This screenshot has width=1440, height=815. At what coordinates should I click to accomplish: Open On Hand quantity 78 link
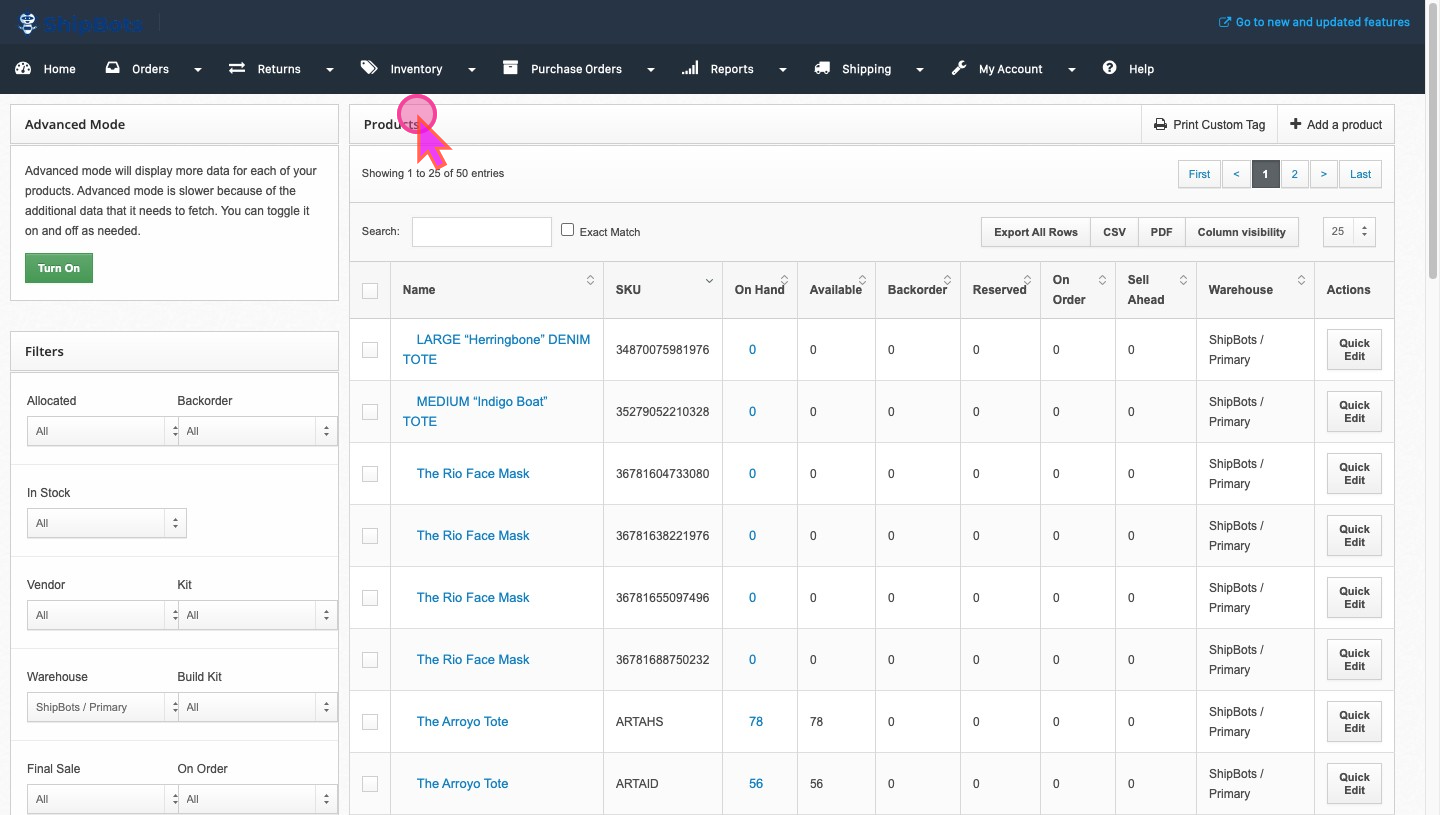[756, 721]
